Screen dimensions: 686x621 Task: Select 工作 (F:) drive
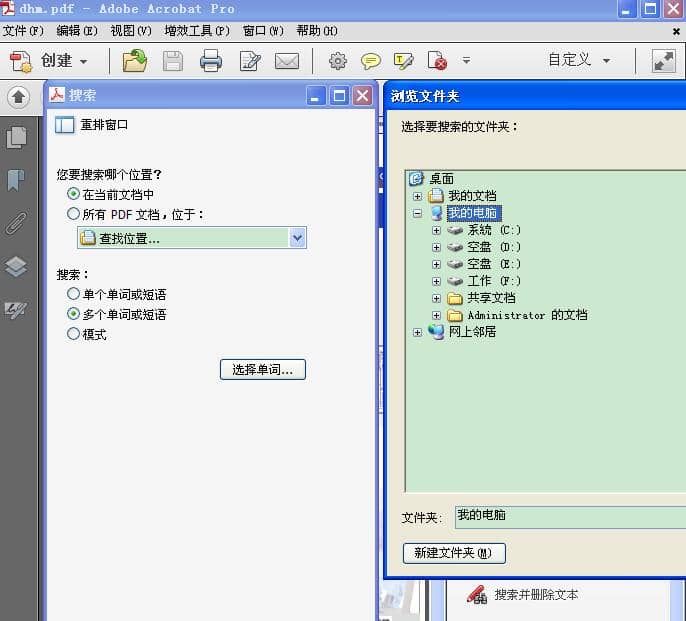(494, 281)
